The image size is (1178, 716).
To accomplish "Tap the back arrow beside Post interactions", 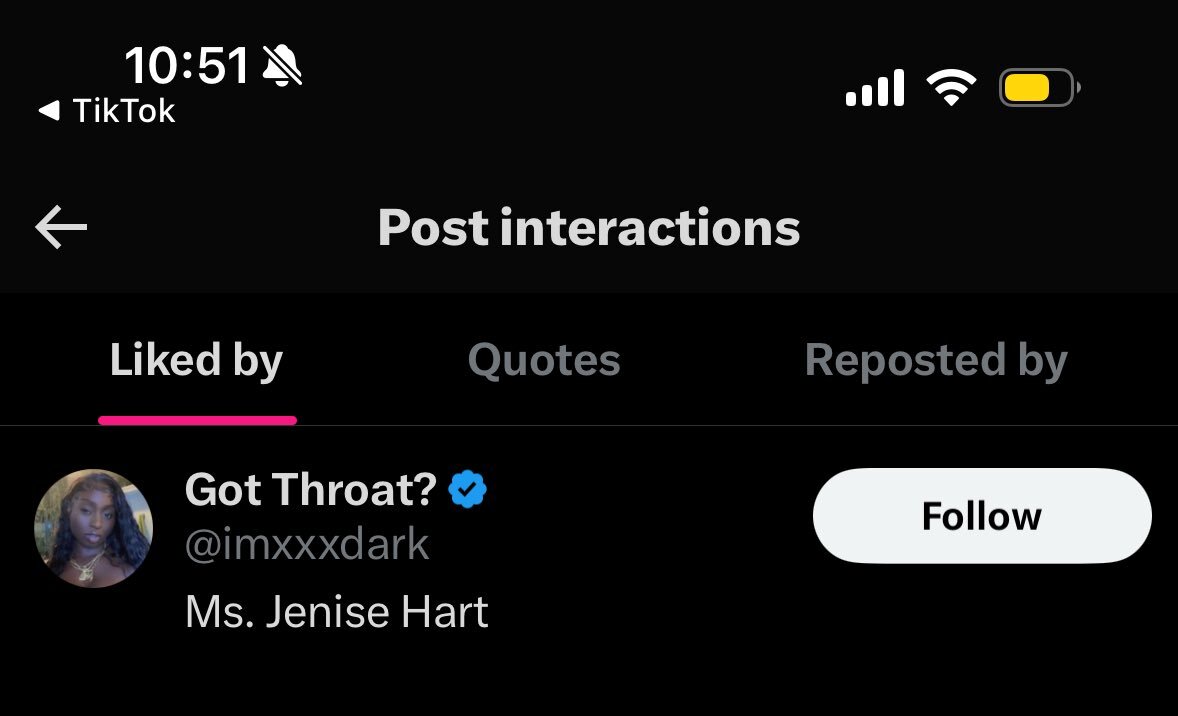I will coord(61,227).
